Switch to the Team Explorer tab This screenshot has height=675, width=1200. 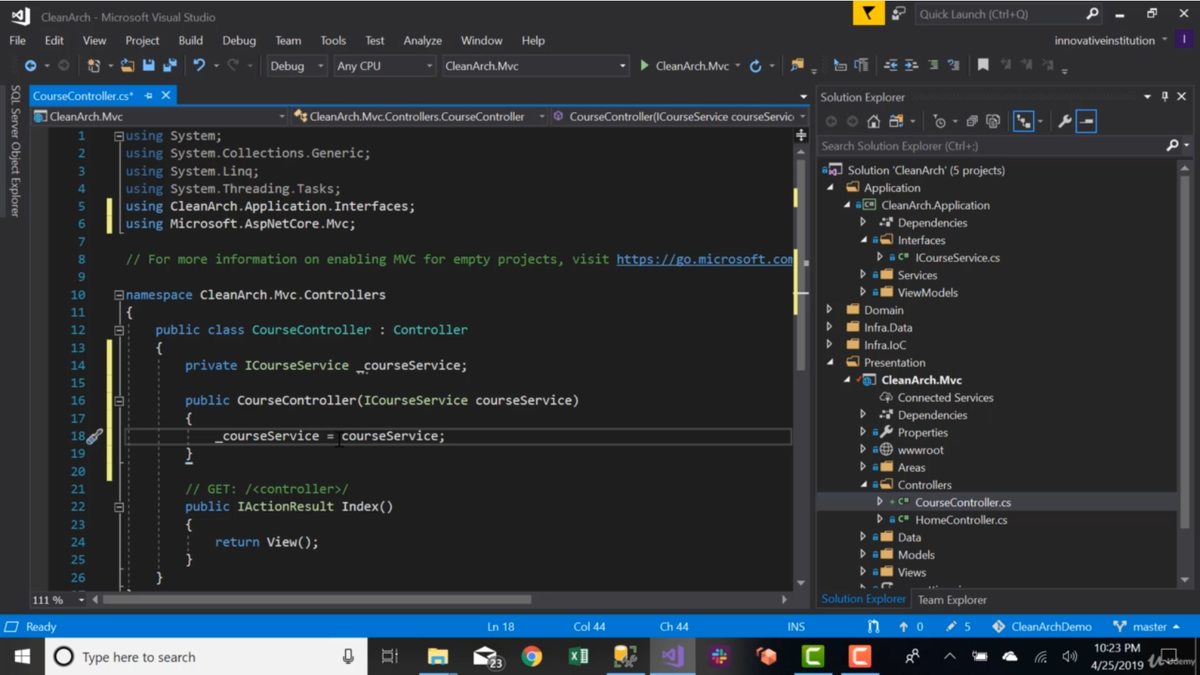952,600
